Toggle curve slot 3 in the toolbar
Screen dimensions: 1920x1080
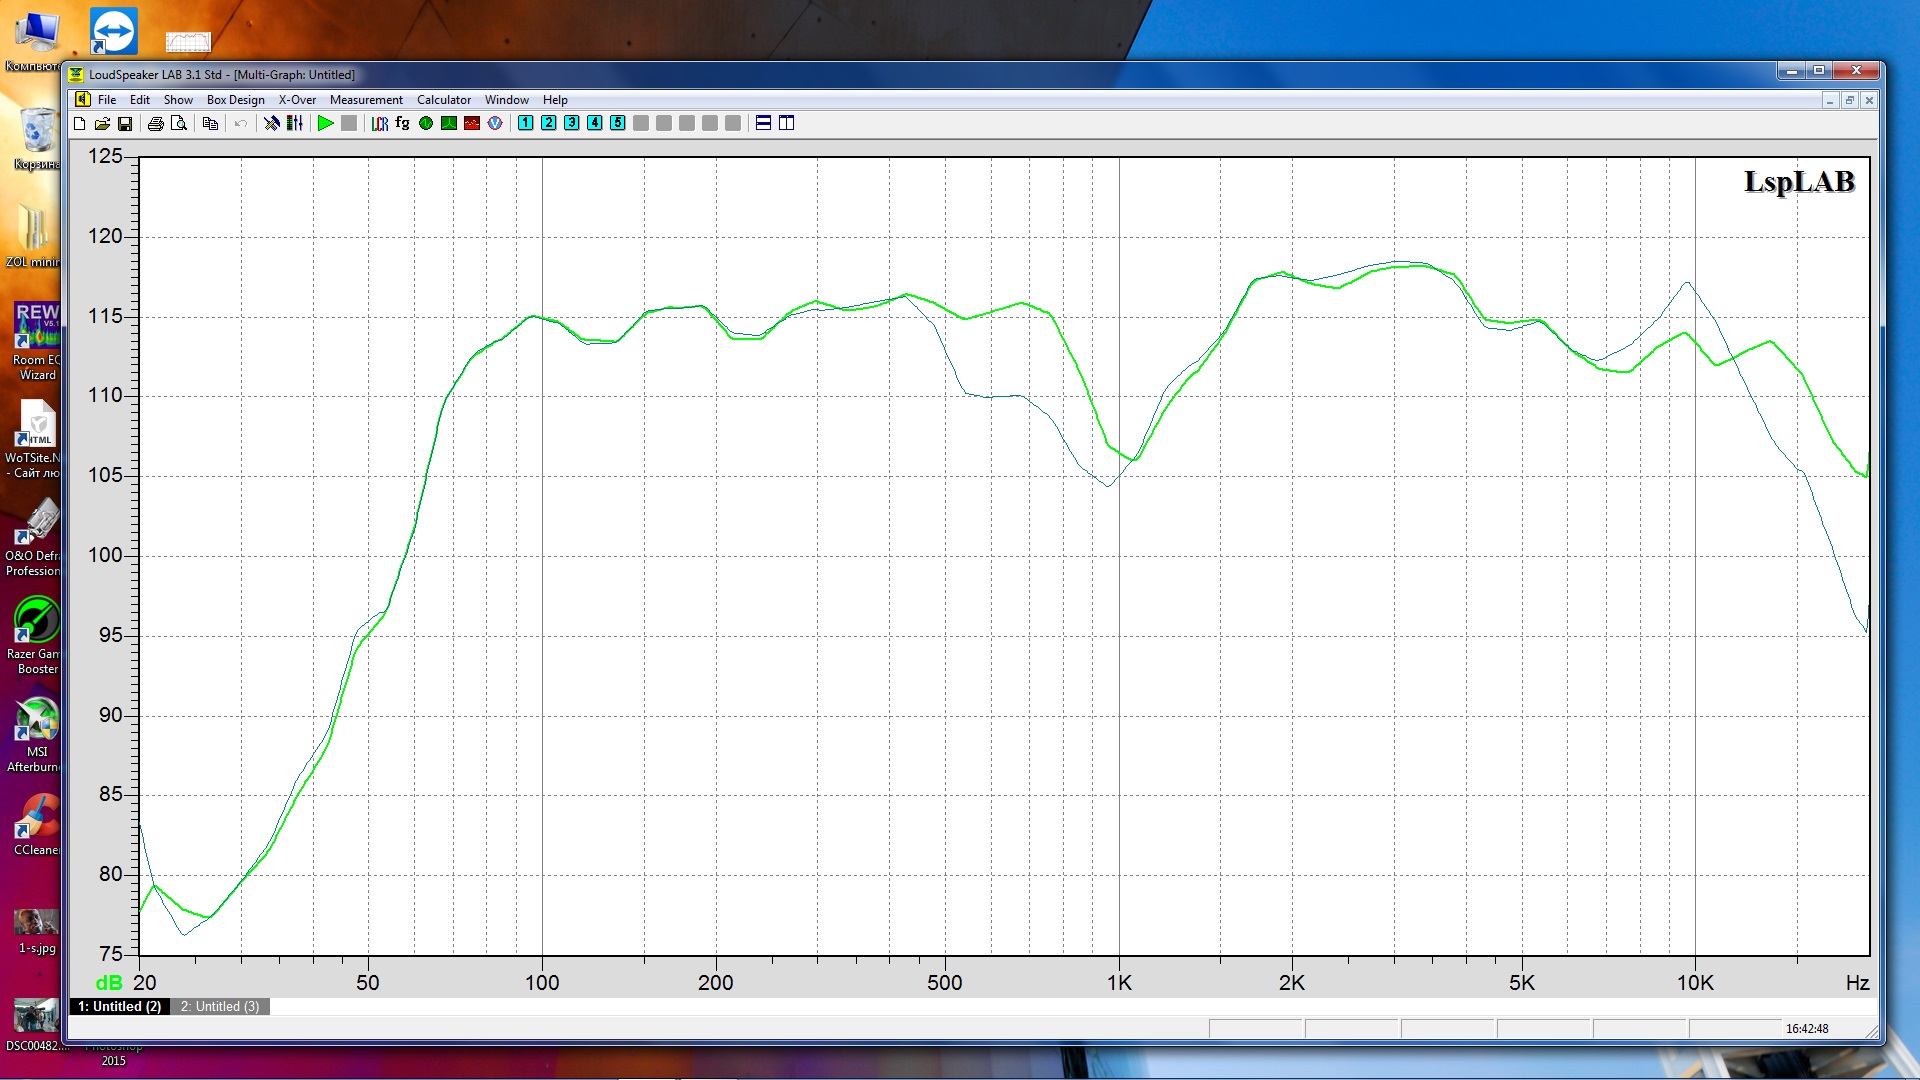coord(572,123)
